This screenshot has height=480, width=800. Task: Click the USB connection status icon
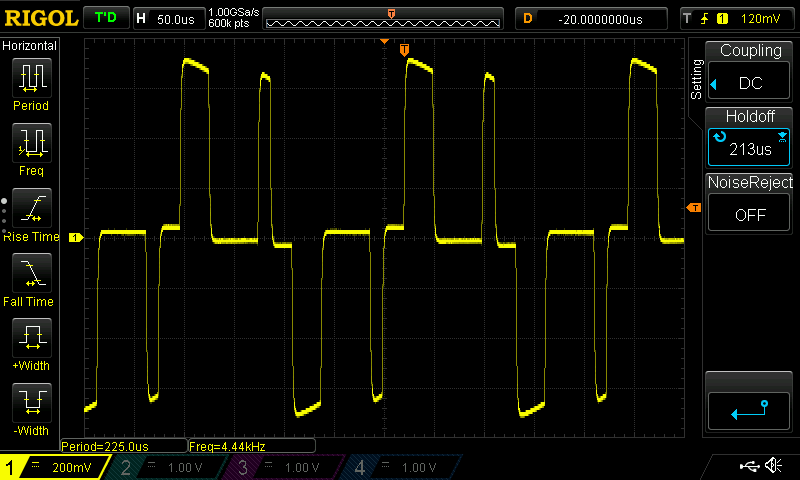point(749,465)
